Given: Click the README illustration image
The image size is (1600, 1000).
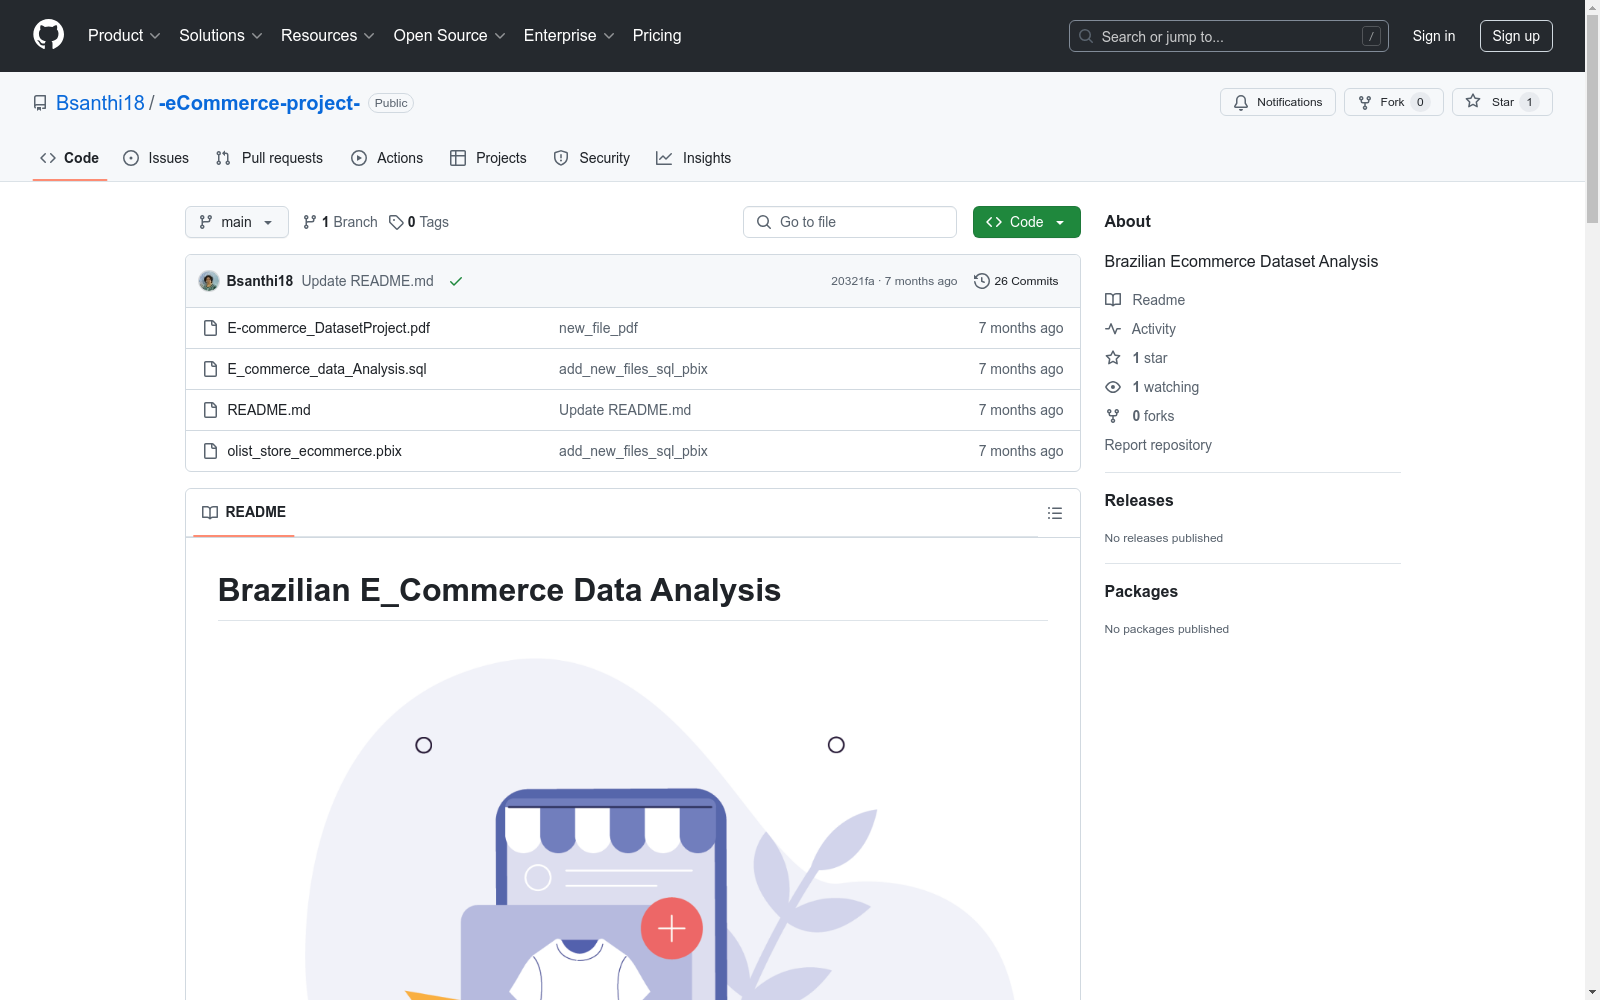Looking at the screenshot, I should click(x=633, y=820).
